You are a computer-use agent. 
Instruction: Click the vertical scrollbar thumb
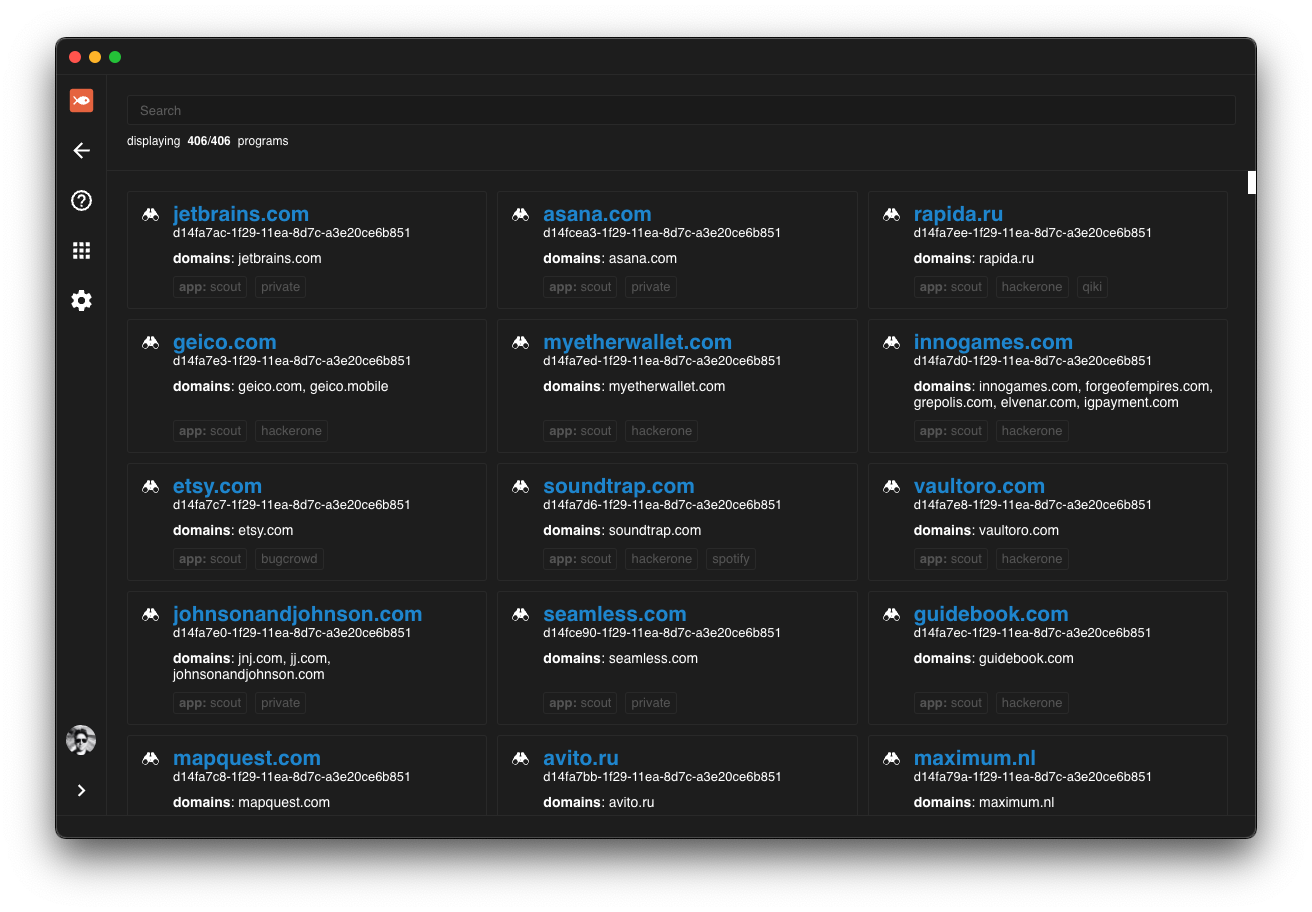(x=1251, y=182)
